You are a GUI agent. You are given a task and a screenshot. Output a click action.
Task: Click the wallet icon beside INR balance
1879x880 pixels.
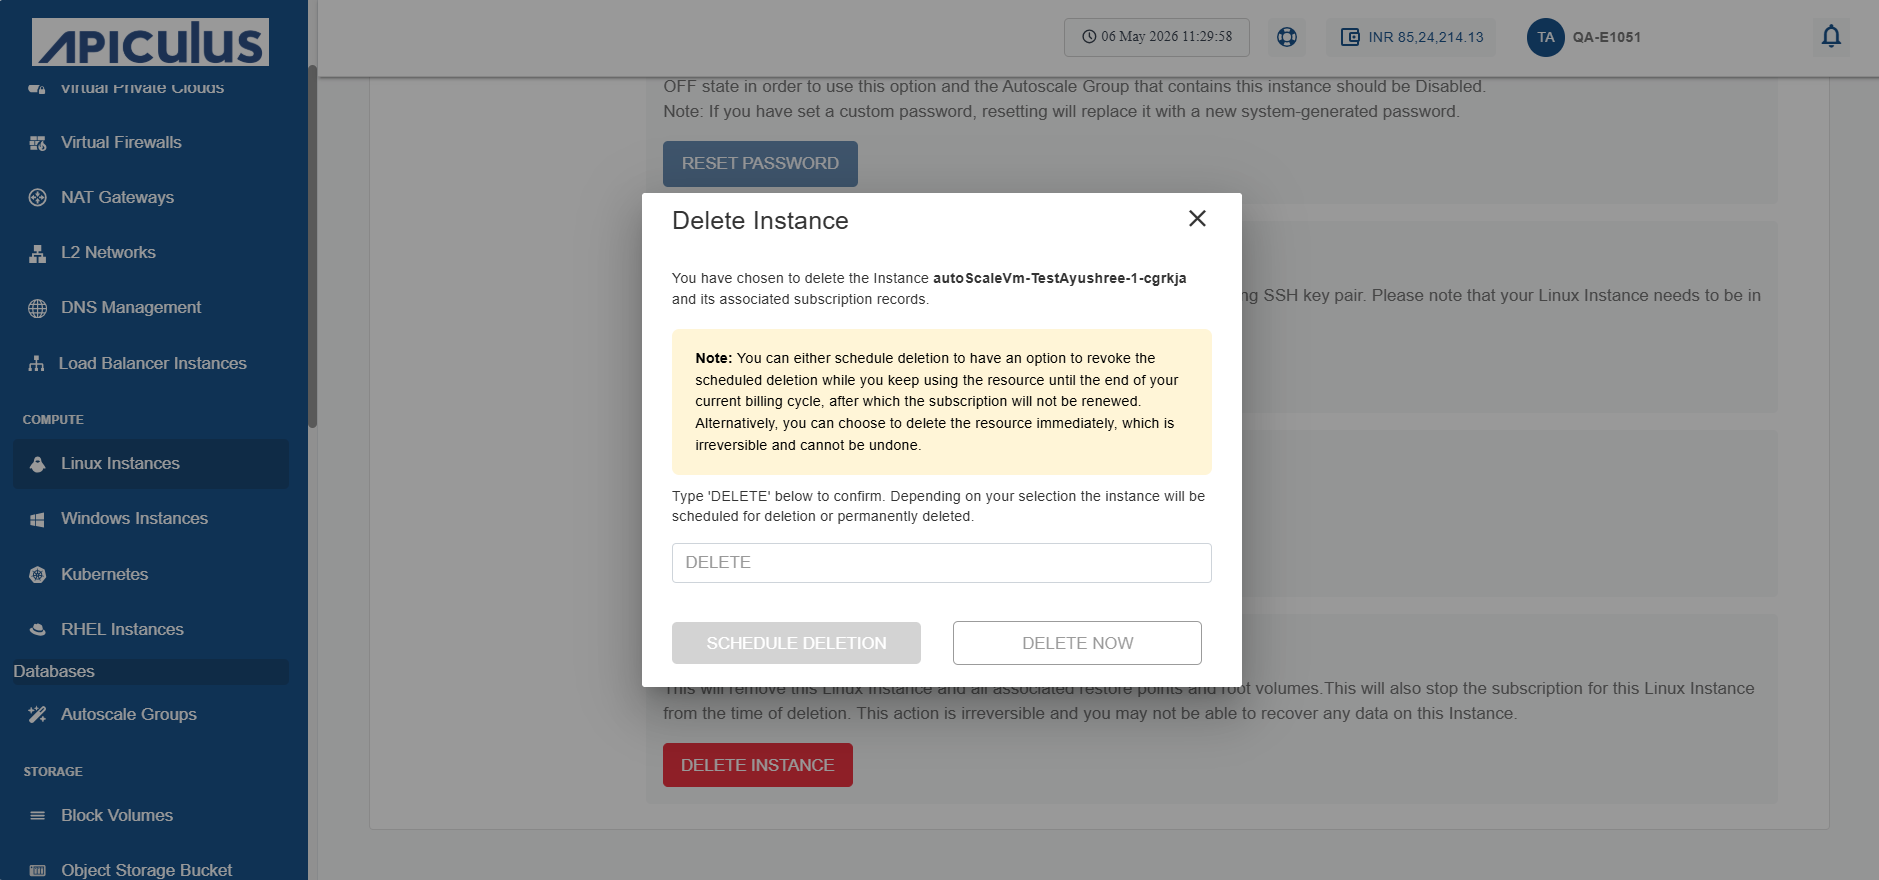[1350, 37]
